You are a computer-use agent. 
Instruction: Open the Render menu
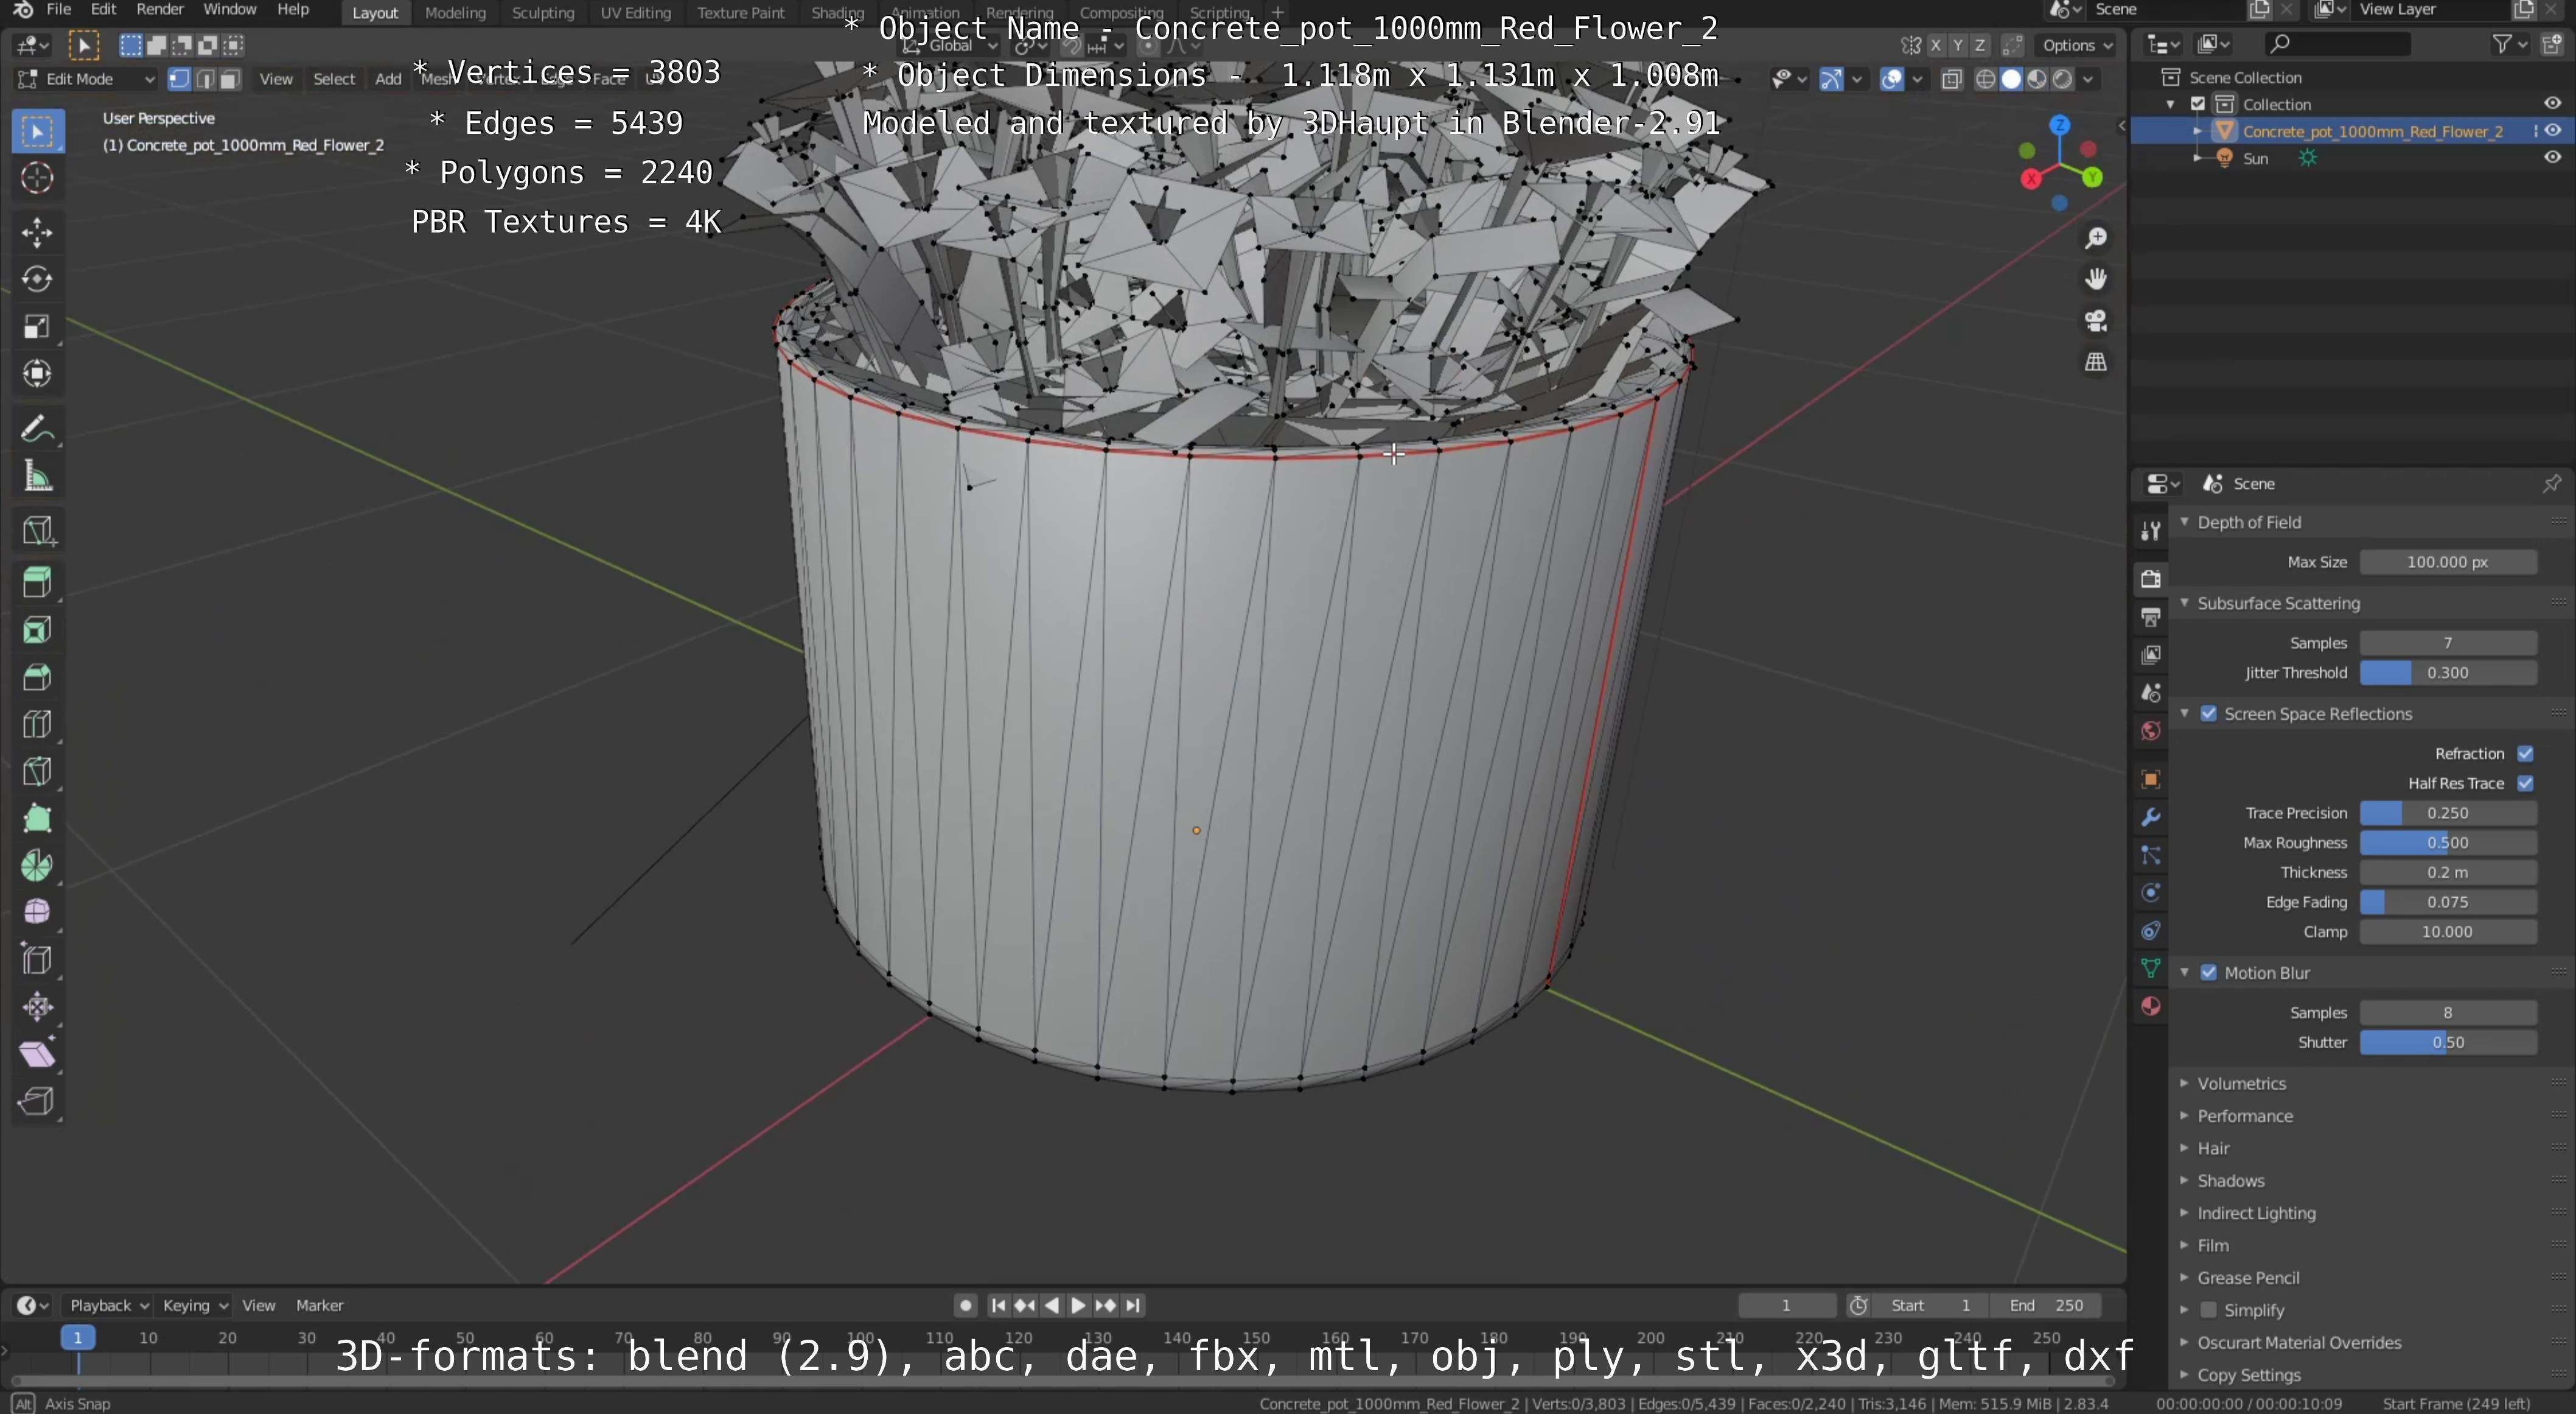pos(160,10)
